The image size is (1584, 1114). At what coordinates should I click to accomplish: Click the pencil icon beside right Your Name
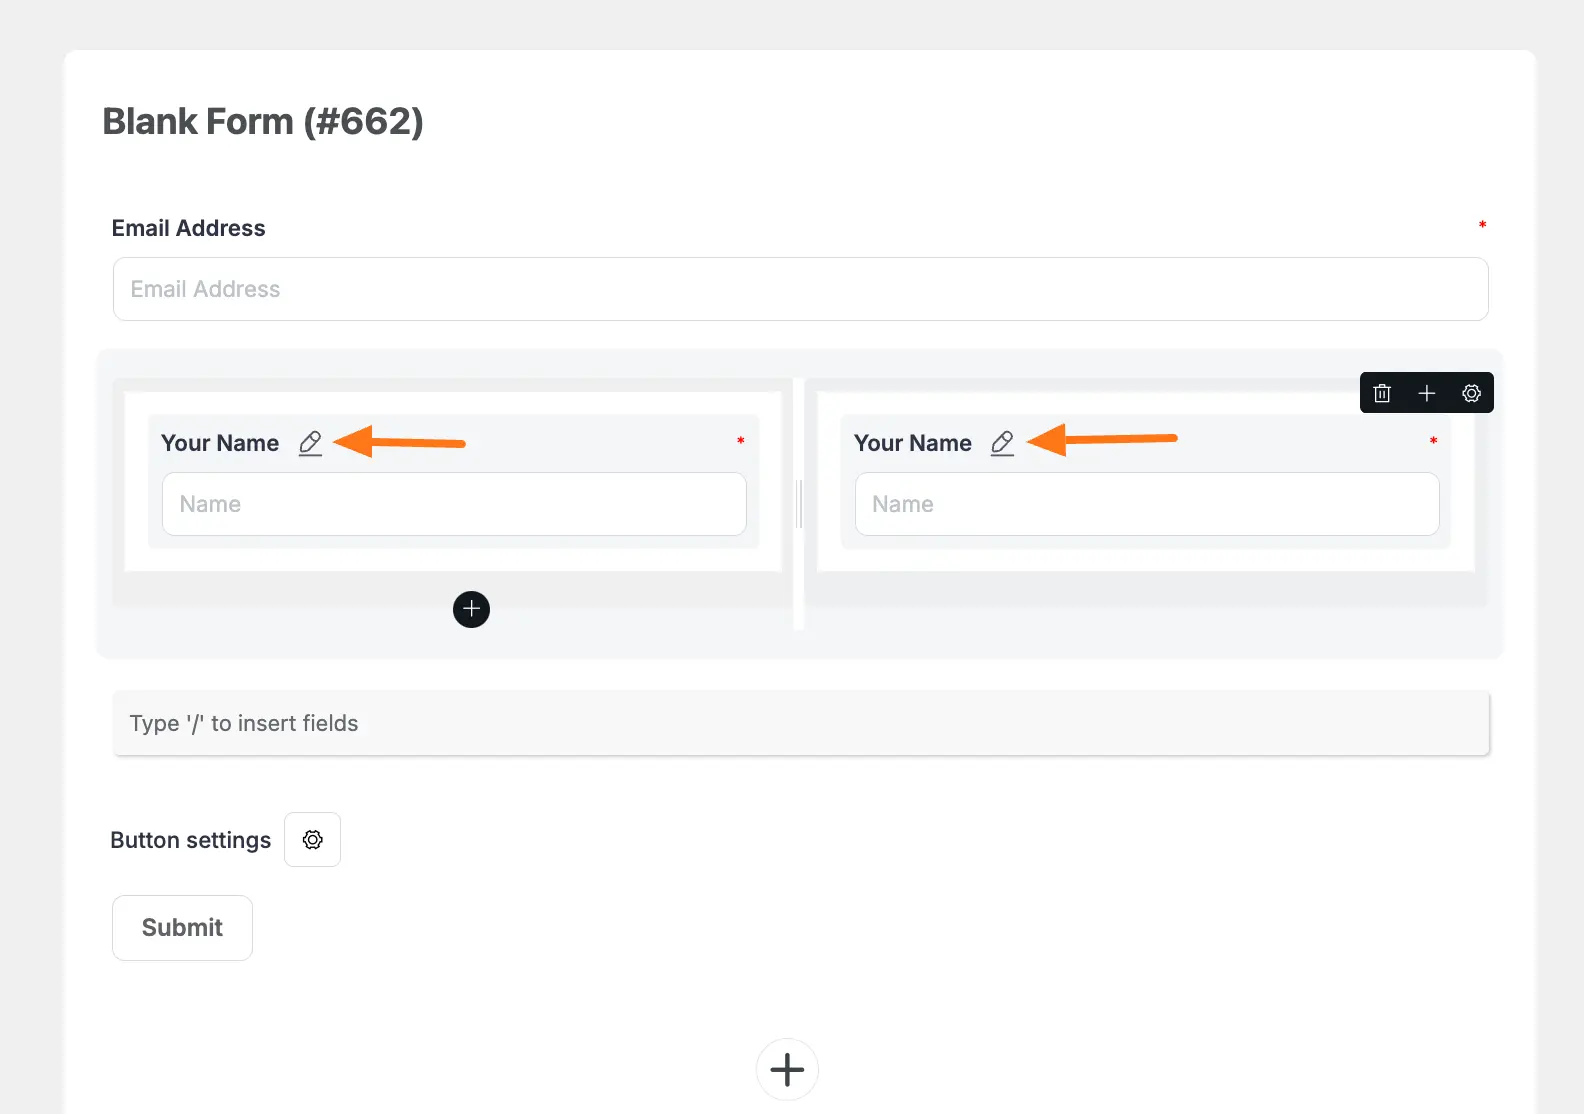pyautogui.click(x=1002, y=443)
